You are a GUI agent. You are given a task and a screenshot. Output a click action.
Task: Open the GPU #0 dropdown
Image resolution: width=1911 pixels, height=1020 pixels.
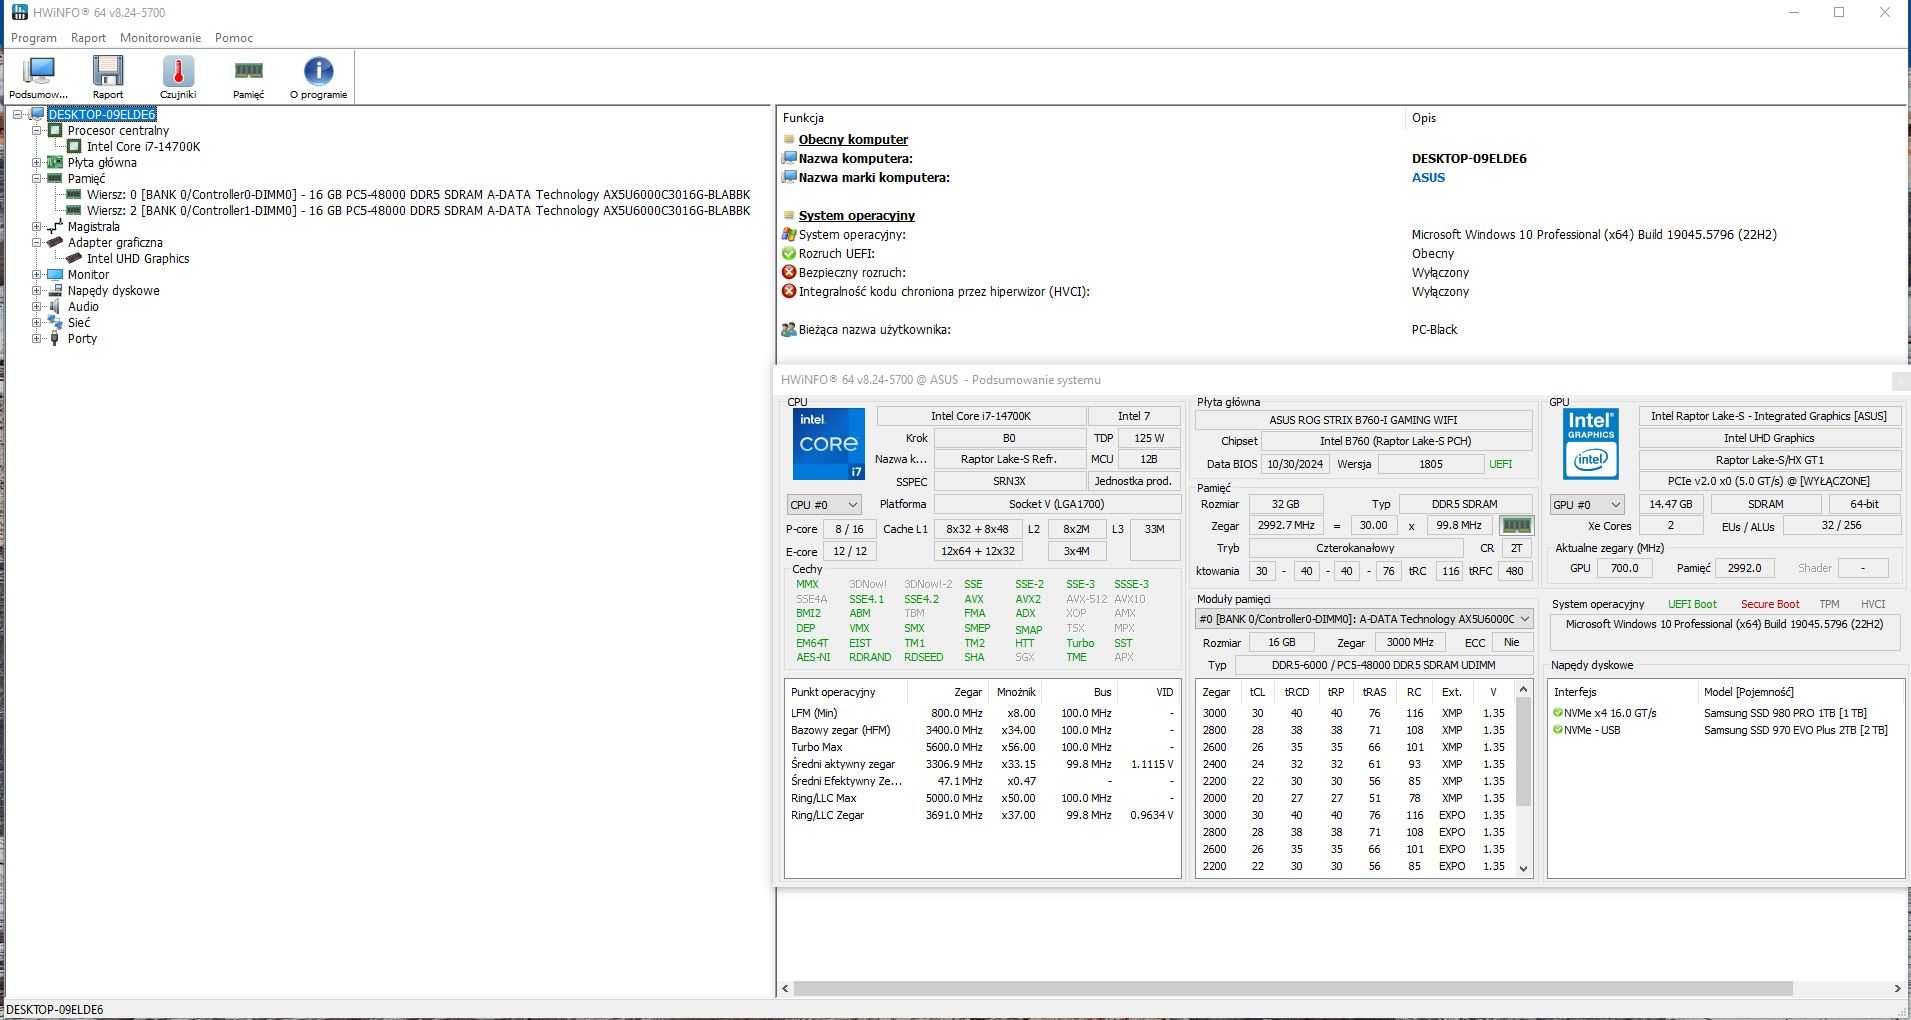coord(1586,505)
